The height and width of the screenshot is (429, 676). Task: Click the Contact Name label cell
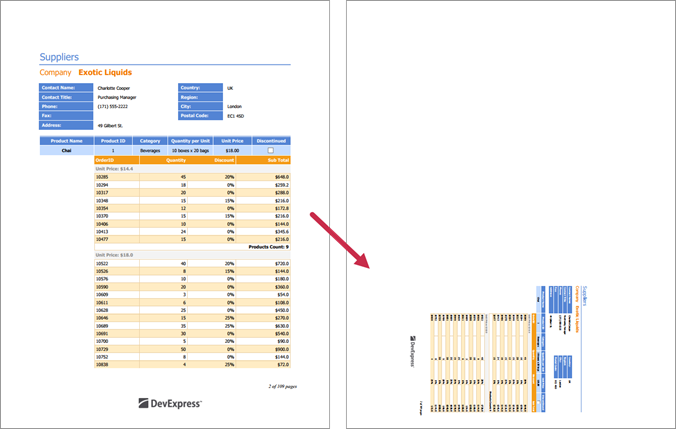coord(66,88)
